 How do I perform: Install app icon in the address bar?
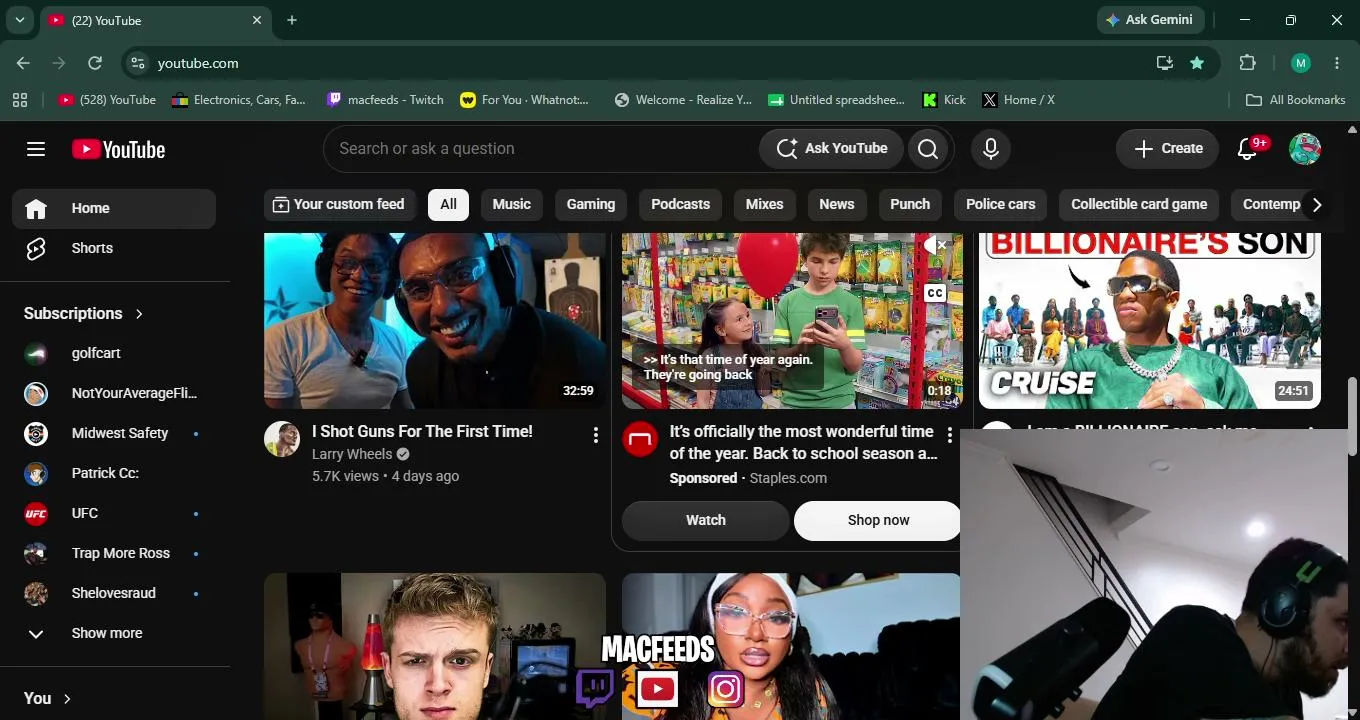[1164, 63]
